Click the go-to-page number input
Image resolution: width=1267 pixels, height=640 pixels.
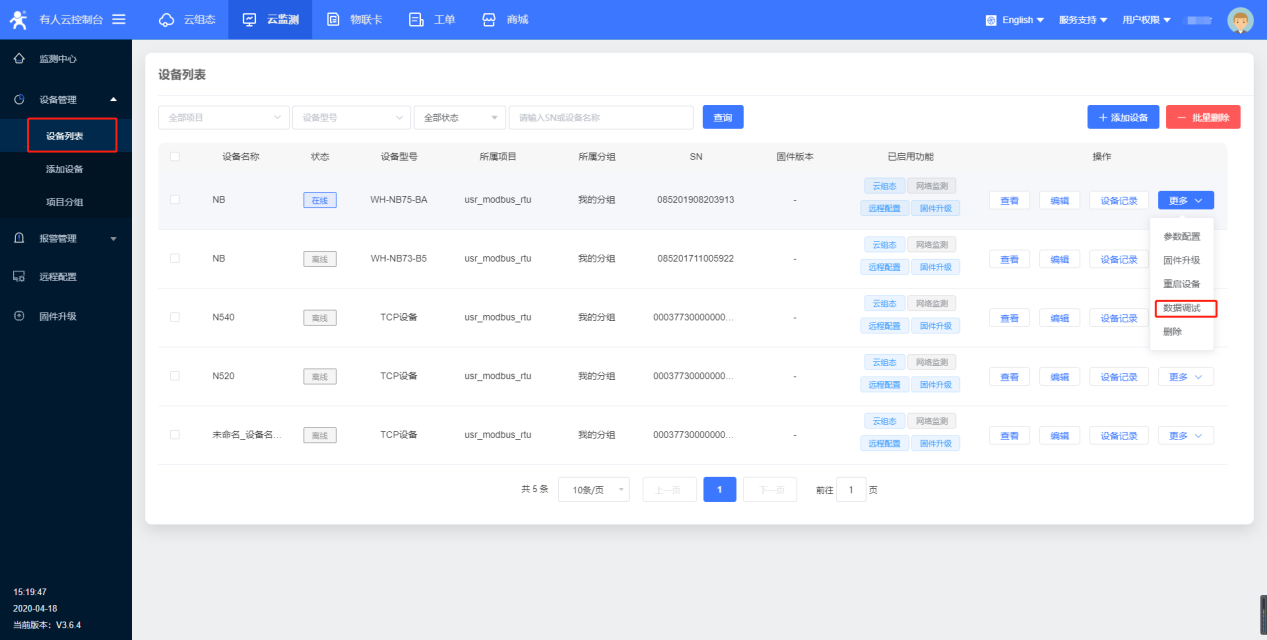851,490
